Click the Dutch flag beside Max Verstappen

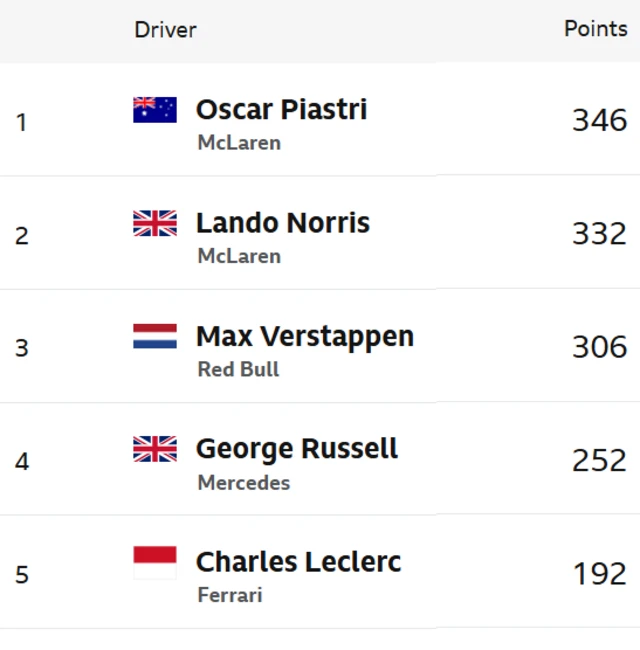(155, 336)
